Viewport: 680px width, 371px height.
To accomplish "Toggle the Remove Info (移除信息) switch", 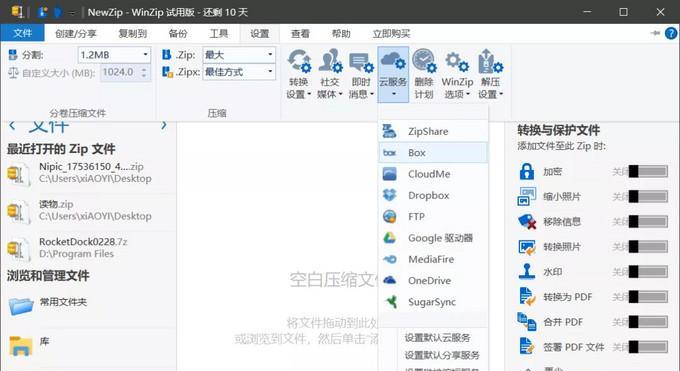I will coord(648,222).
